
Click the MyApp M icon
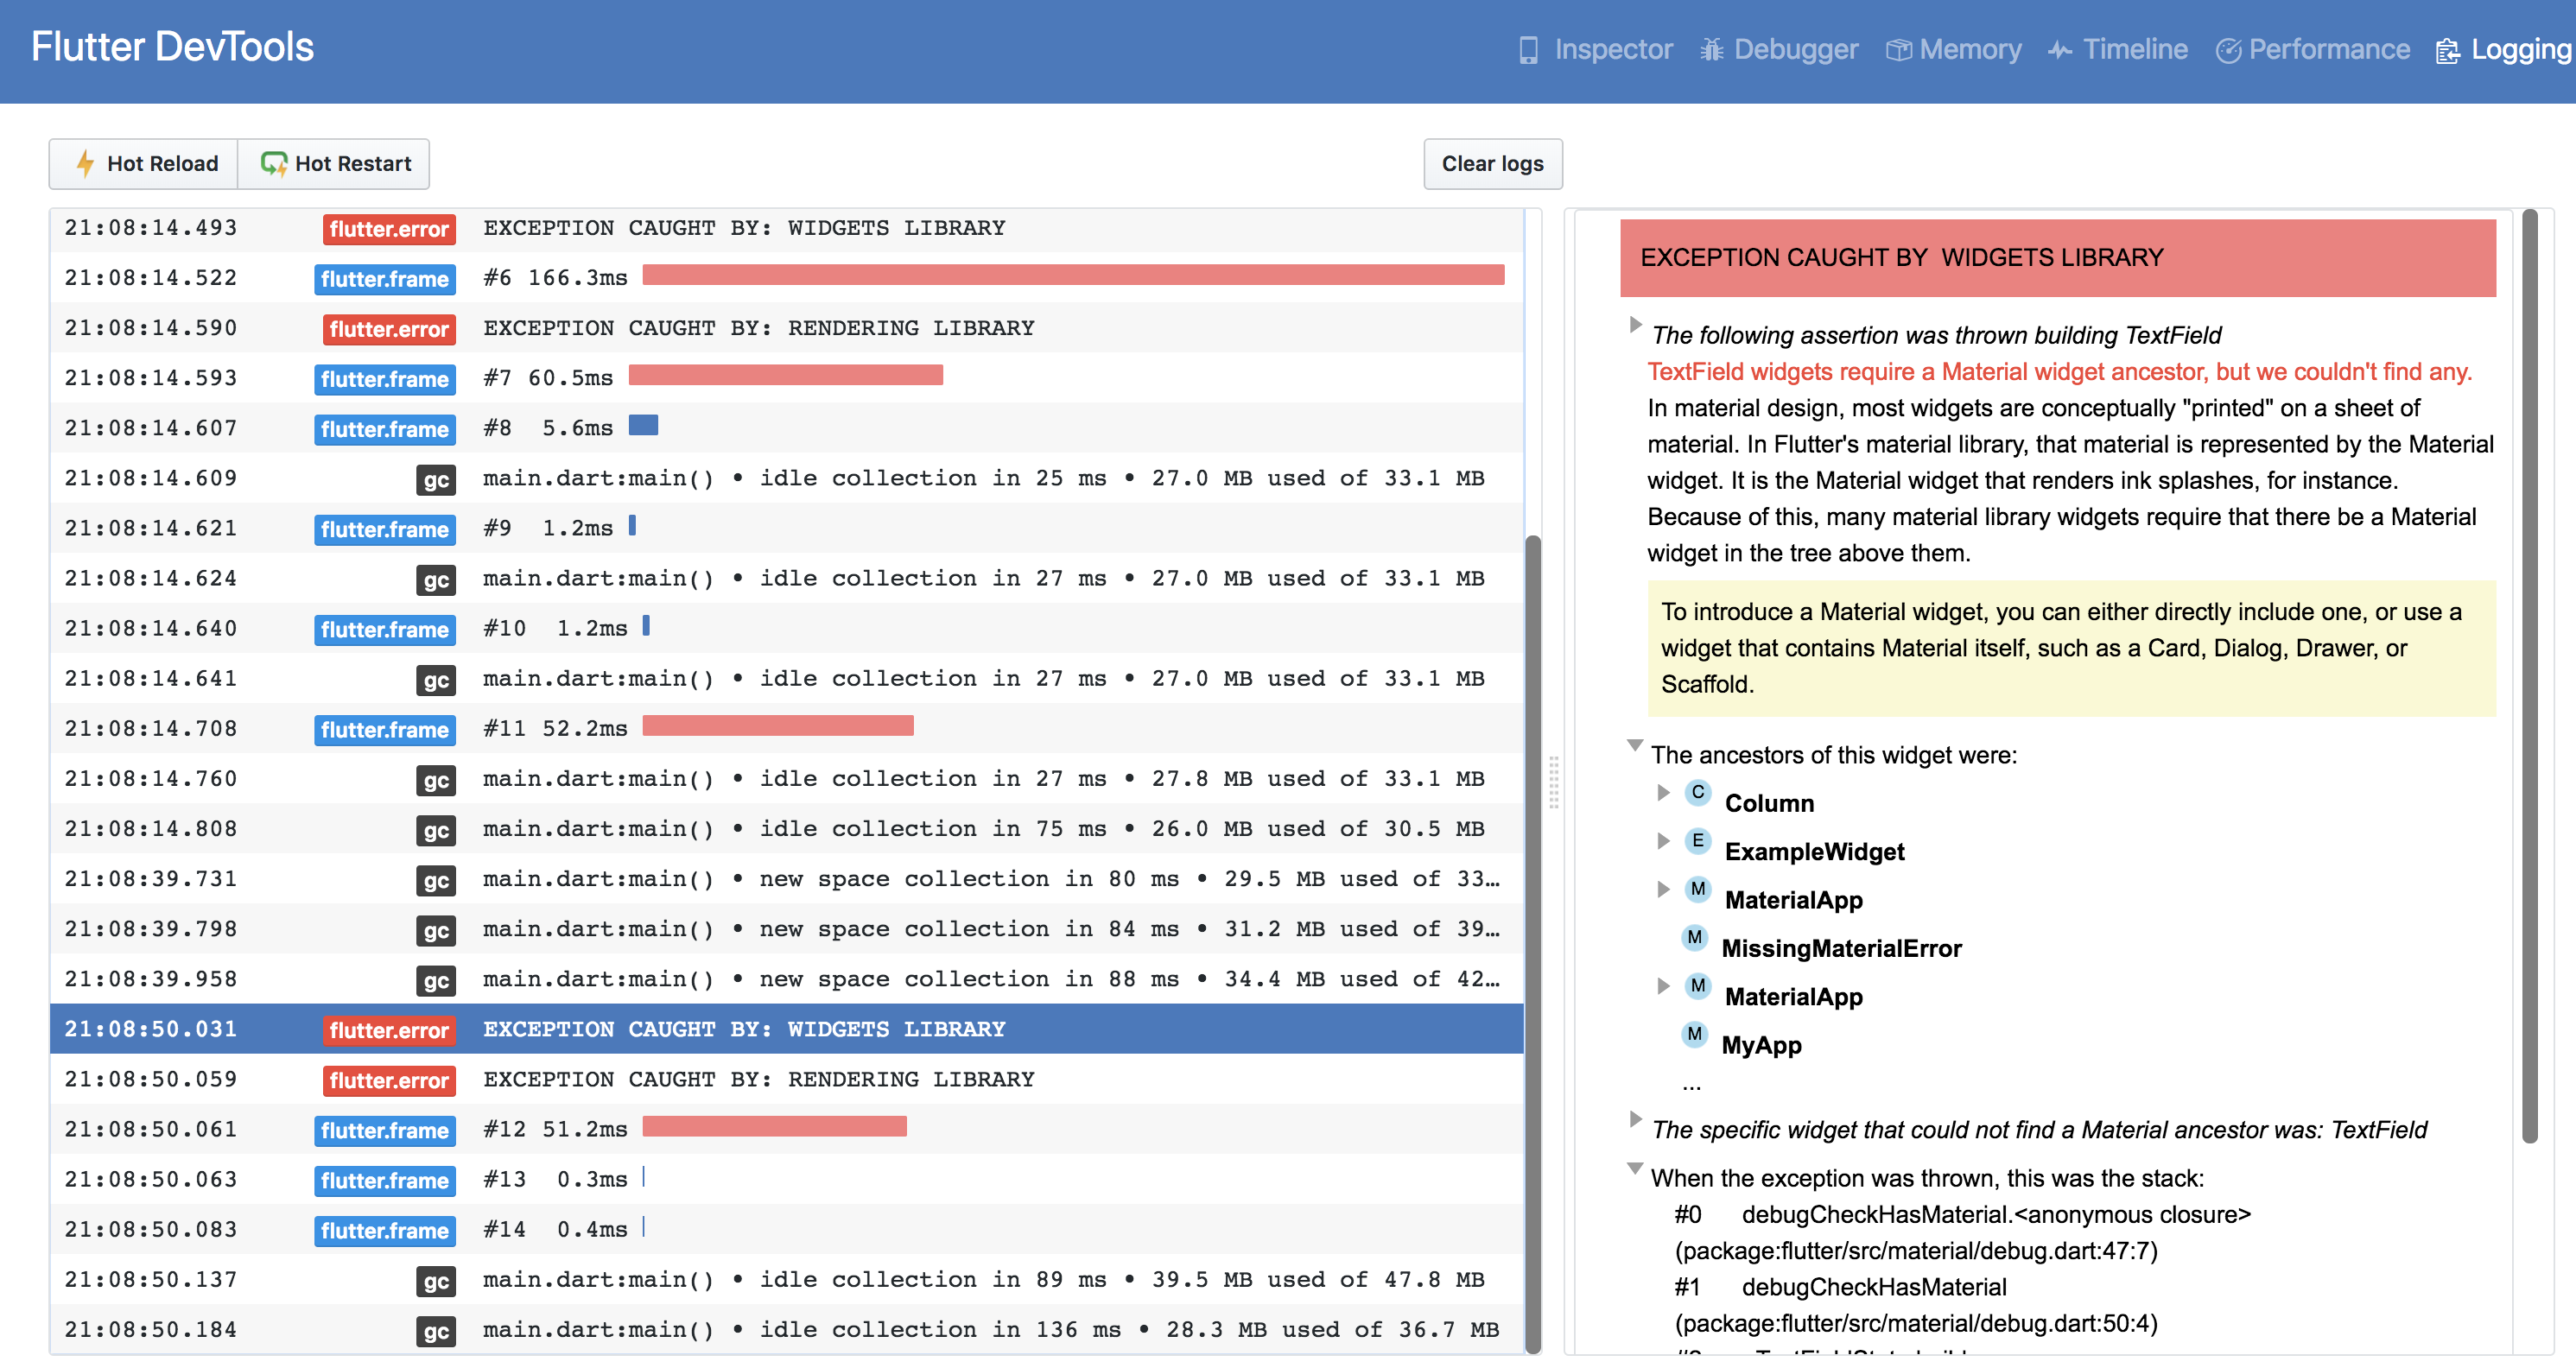(1694, 1034)
